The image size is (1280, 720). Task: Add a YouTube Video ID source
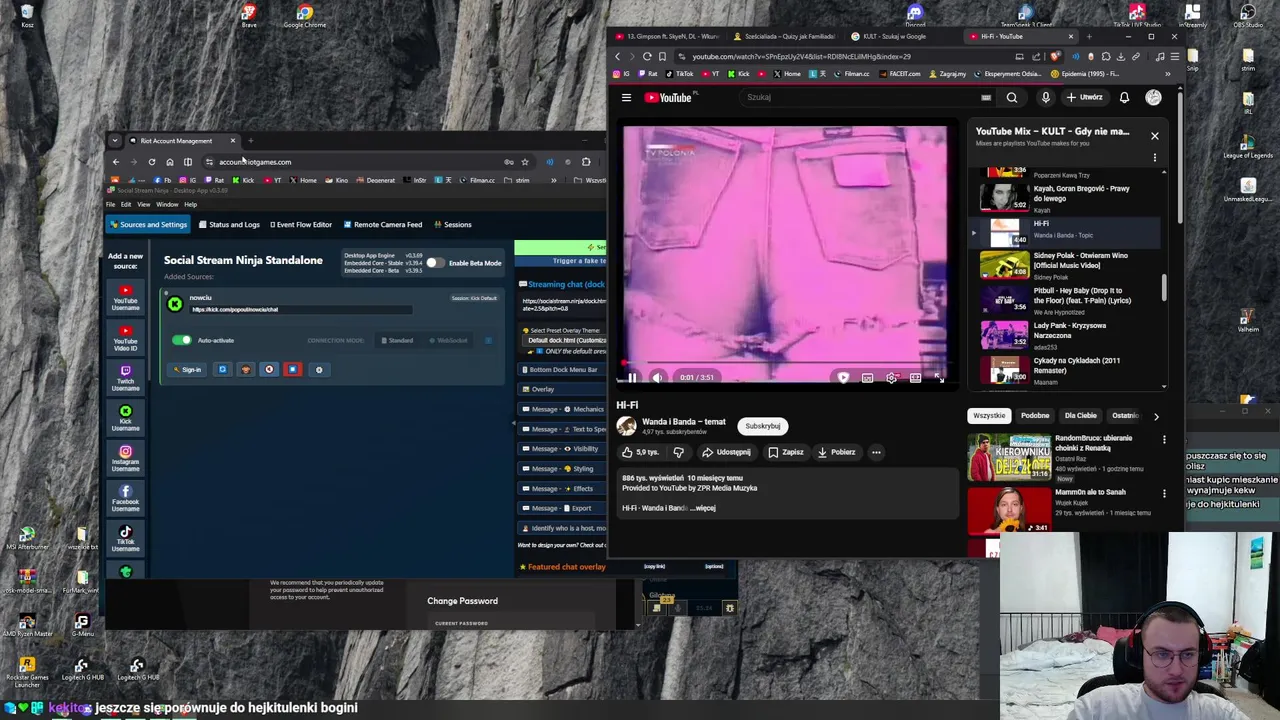(125, 338)
